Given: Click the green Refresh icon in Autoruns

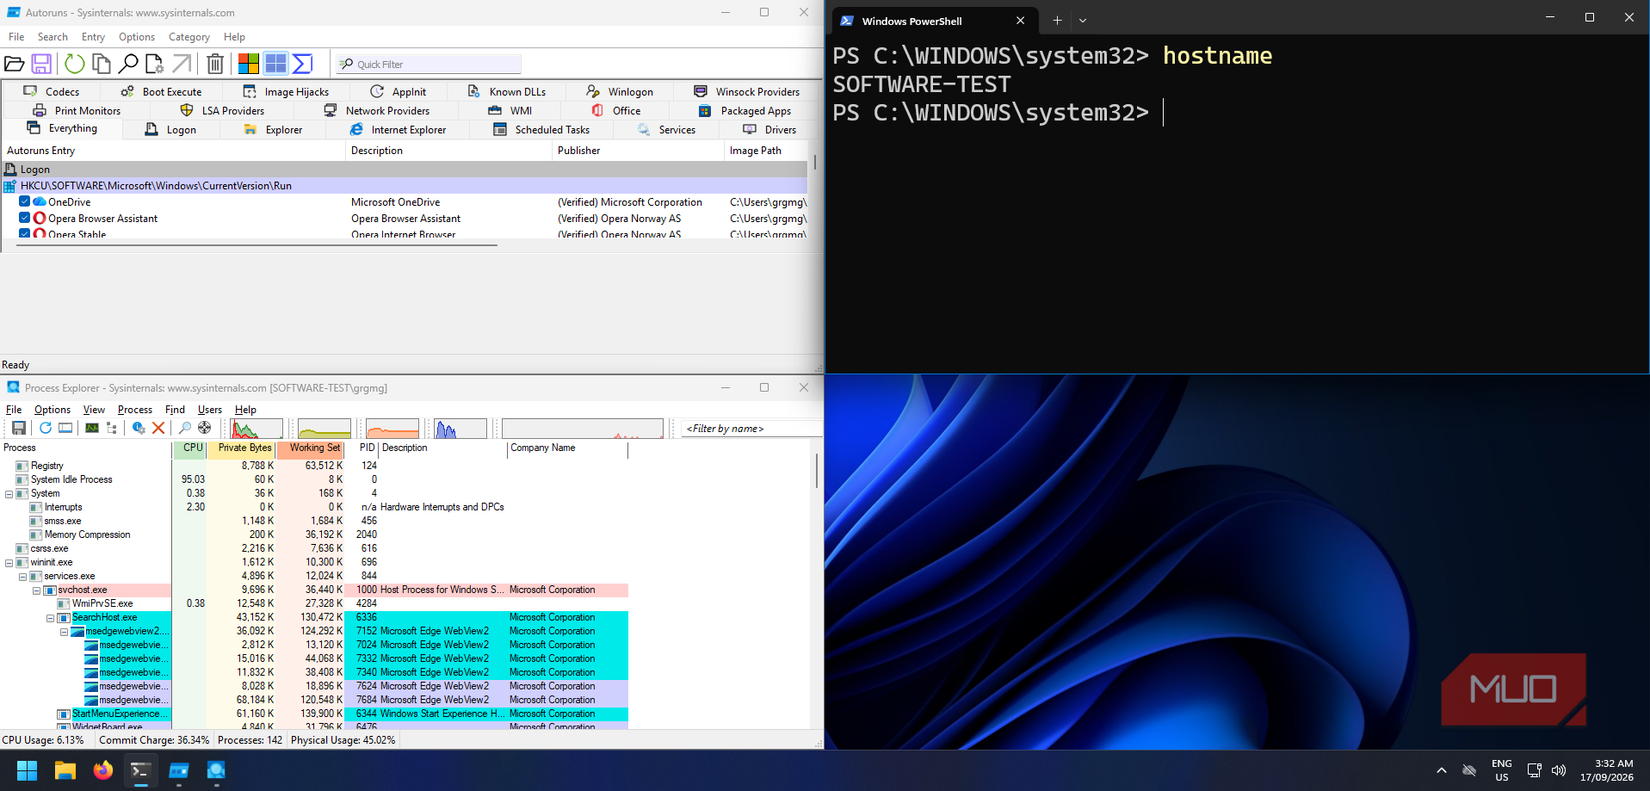Looking at the screenshot, I should (74, 64).
